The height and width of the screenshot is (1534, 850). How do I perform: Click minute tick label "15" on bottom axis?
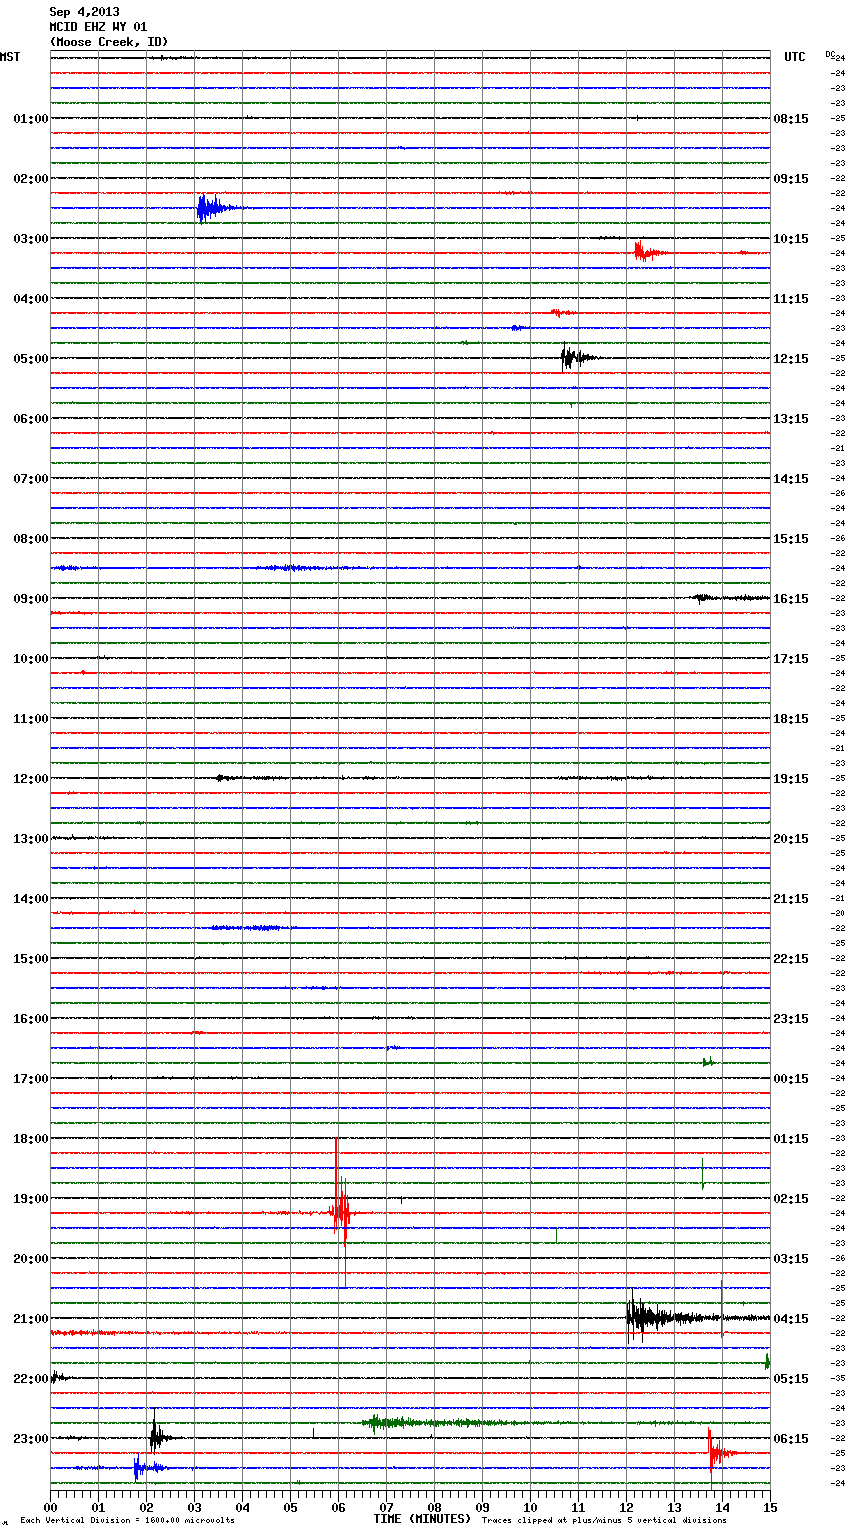coord(770,1507)
